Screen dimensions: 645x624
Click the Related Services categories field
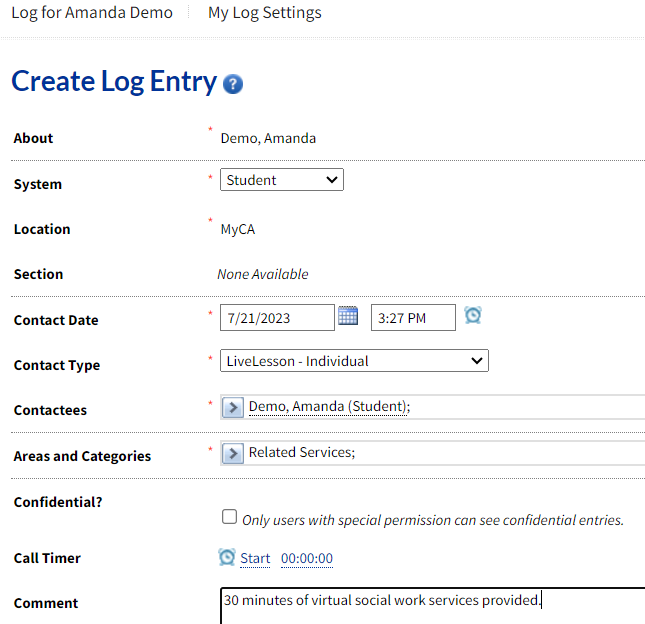(x=440, y=453)
